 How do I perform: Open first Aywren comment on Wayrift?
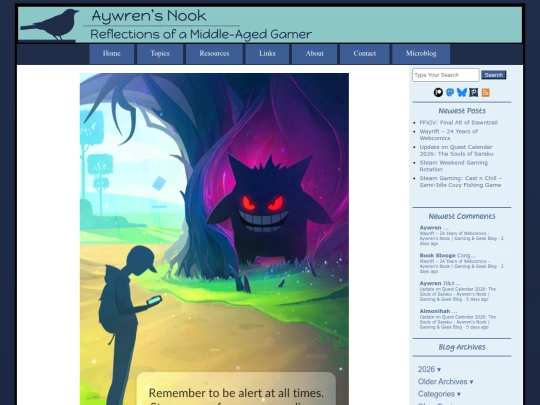(x=461, y=236)
